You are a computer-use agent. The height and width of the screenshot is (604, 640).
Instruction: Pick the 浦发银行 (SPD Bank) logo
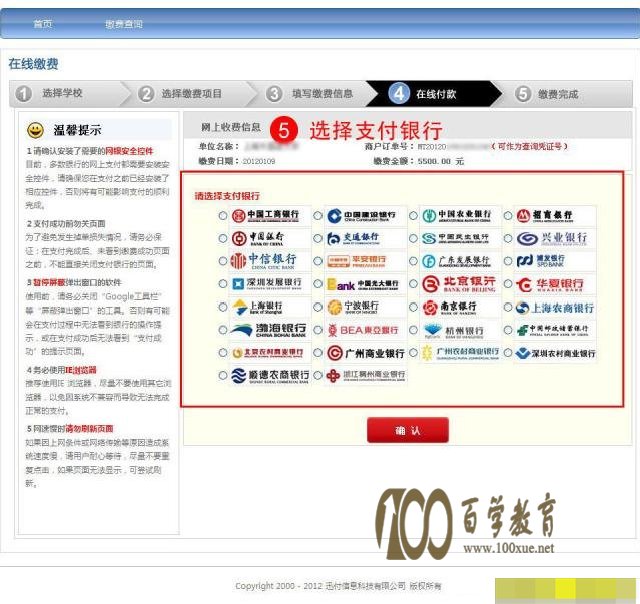click(554, 261)
